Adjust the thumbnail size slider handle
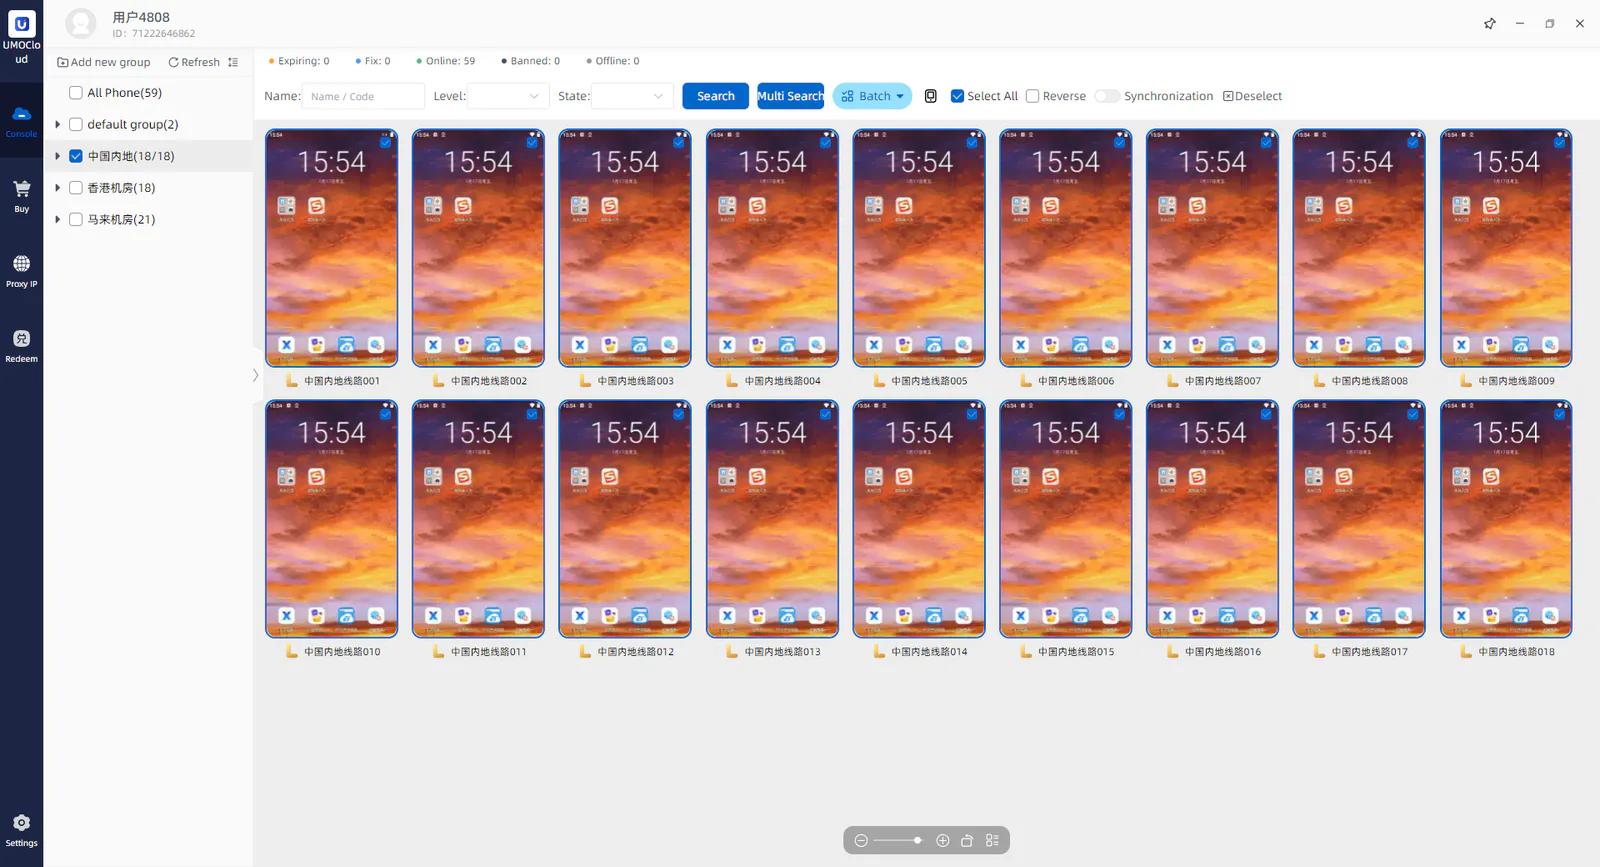The height and width of the screenshot is (867, 1600). pyautogui.click(x=918, y=841)
